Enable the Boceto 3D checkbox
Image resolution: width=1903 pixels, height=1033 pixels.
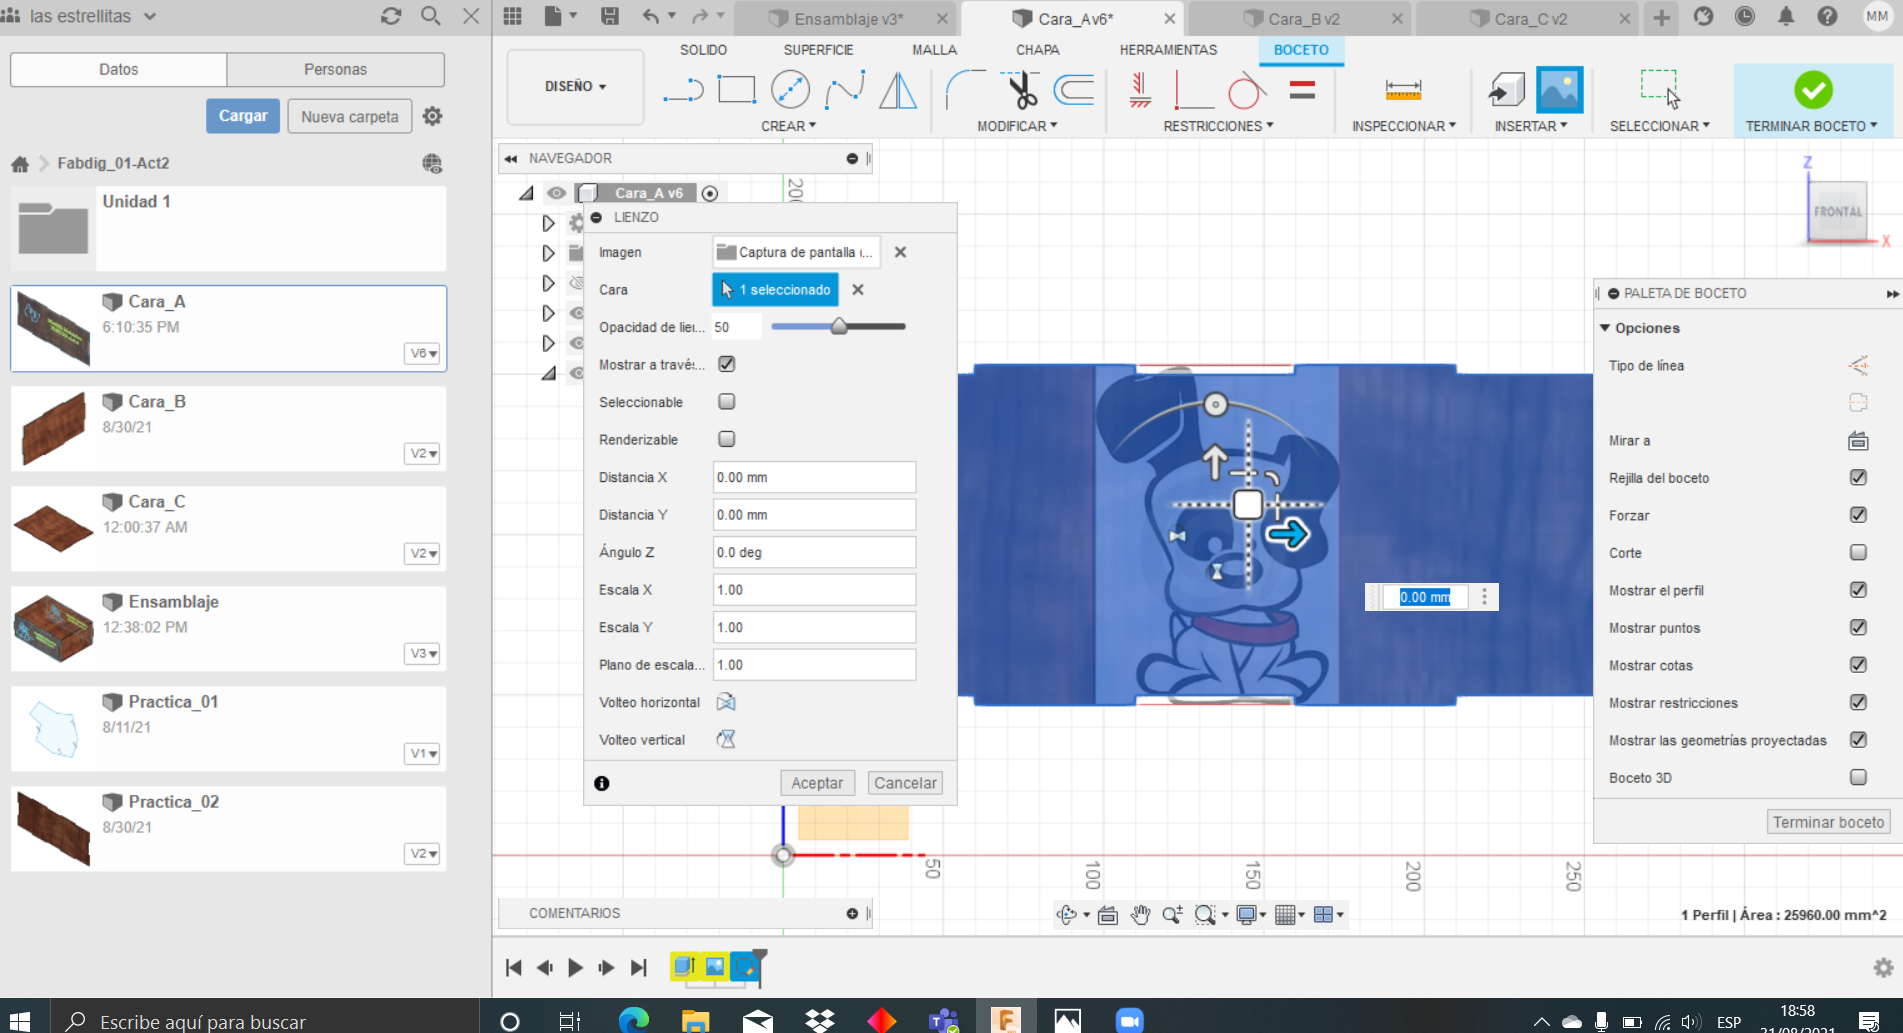point(1858,777)
